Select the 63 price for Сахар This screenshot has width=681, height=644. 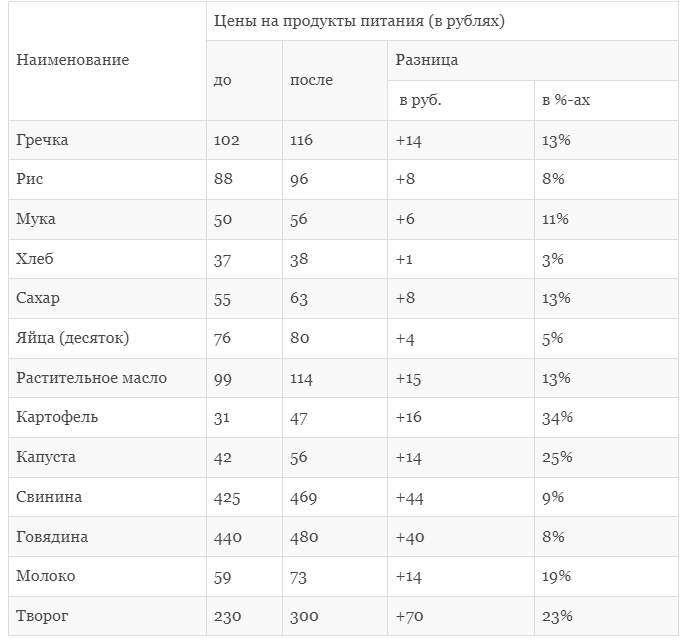pos(301,298)
